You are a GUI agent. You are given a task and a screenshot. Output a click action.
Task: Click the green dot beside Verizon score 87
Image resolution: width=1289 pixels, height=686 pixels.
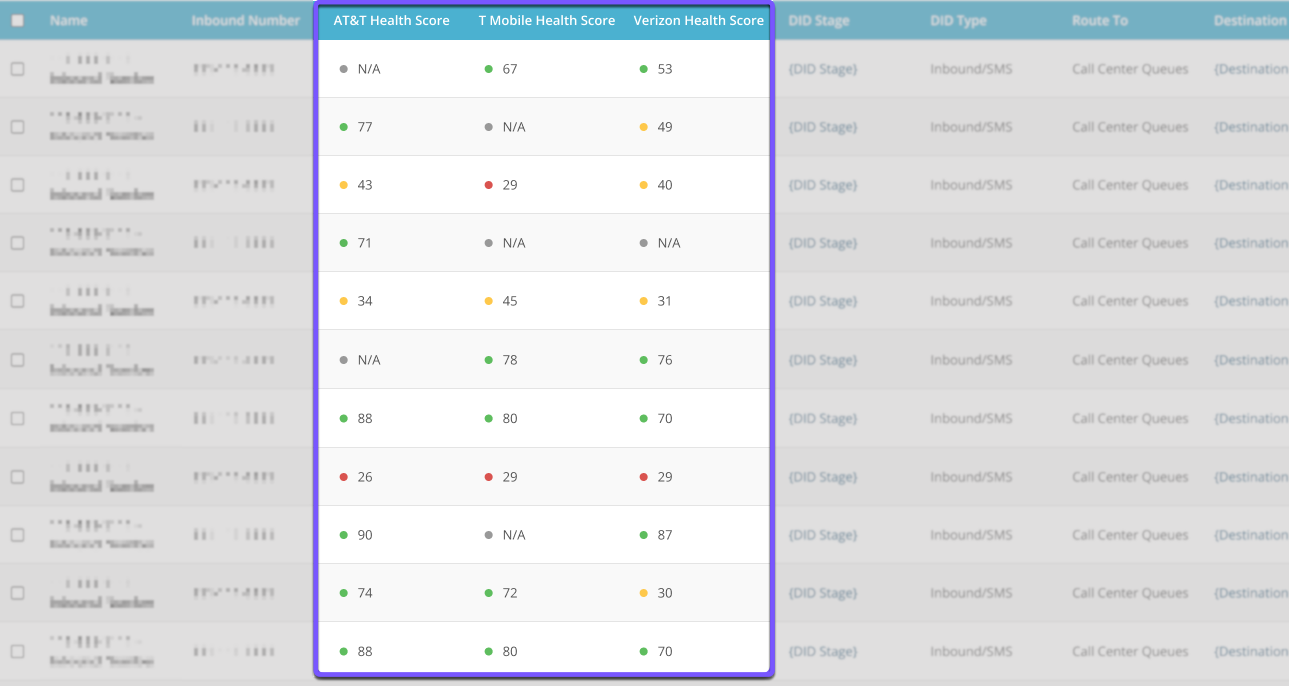[x=644, y=535]
